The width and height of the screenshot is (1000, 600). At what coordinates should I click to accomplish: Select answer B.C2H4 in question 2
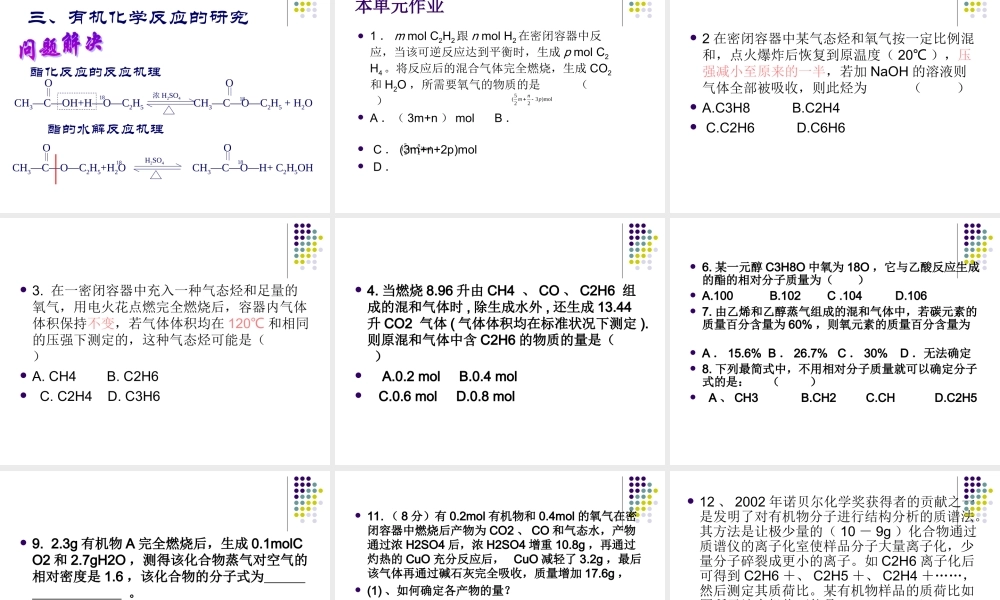(x=816, y=108)
